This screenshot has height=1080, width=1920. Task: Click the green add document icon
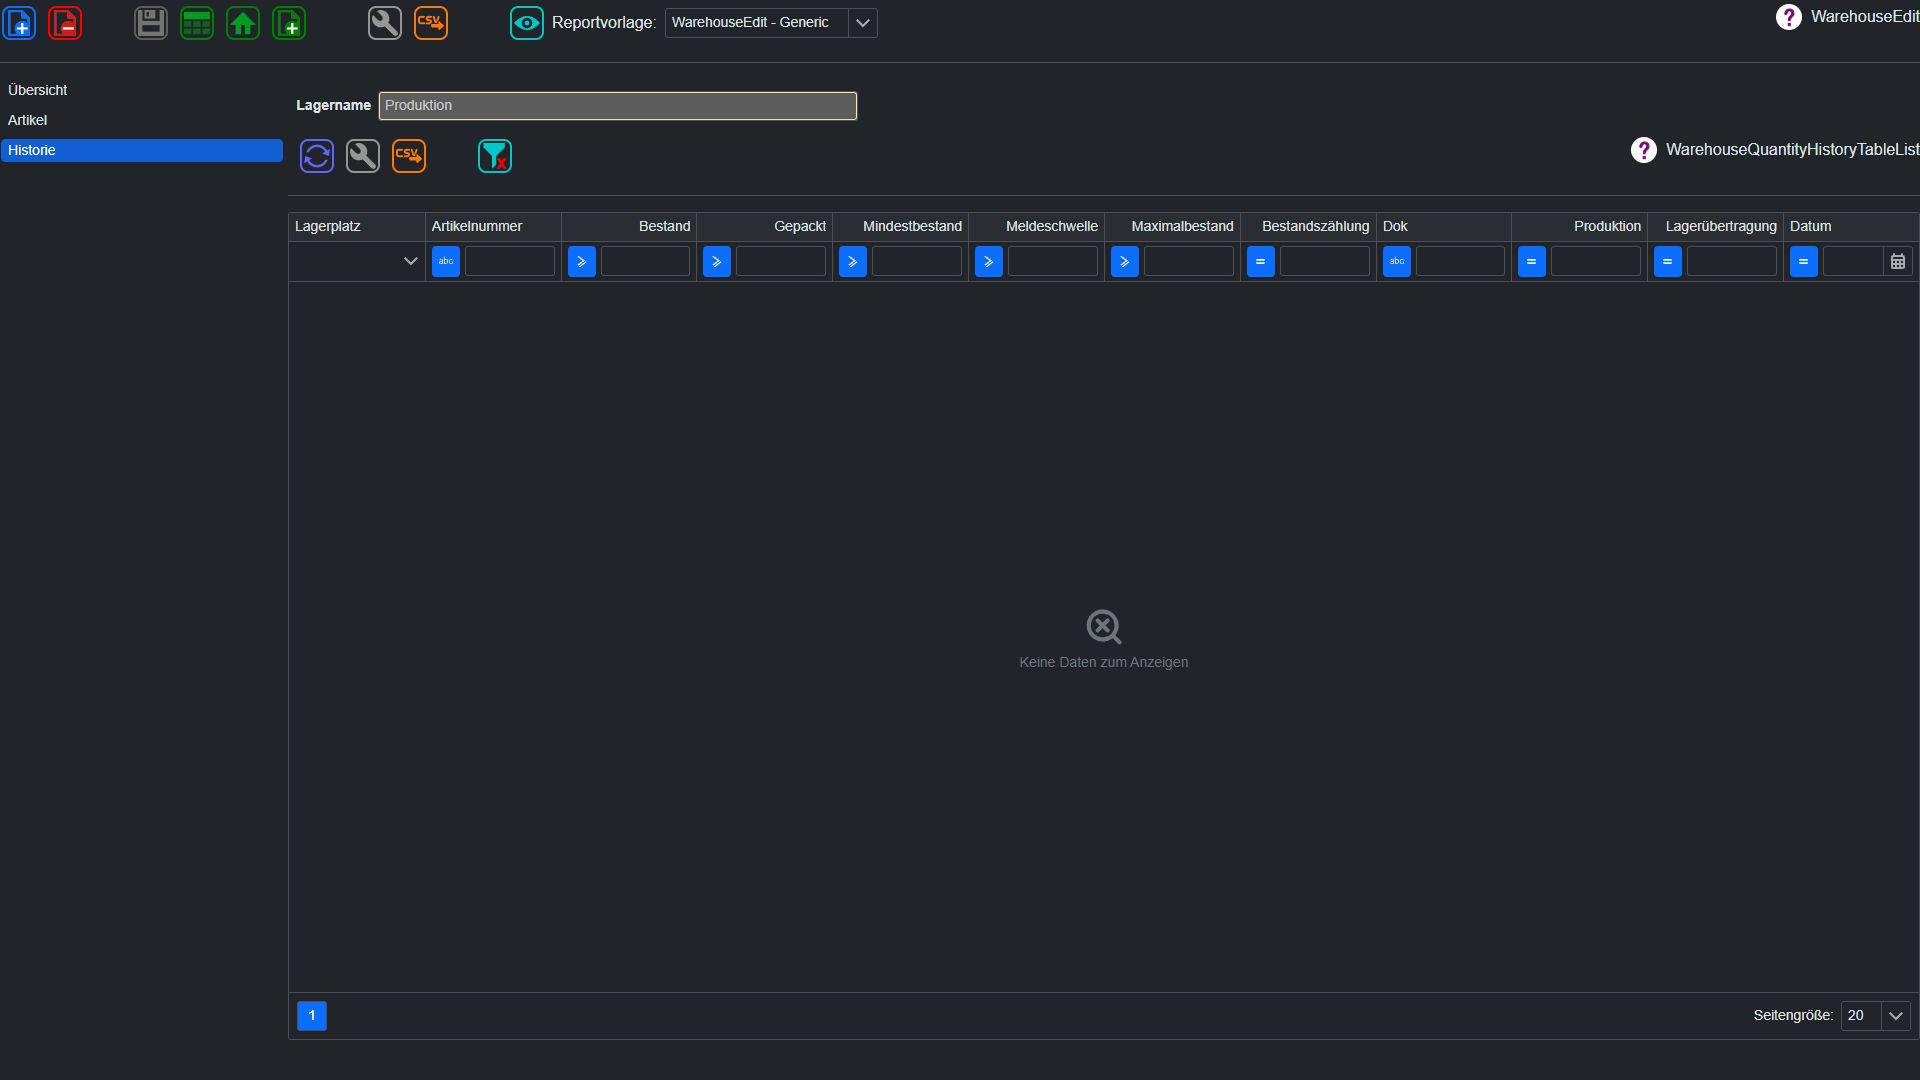289,22
